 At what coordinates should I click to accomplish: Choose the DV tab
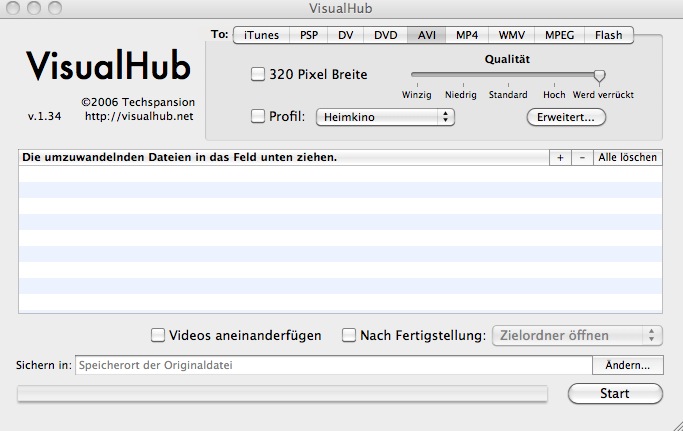(345, 35)
